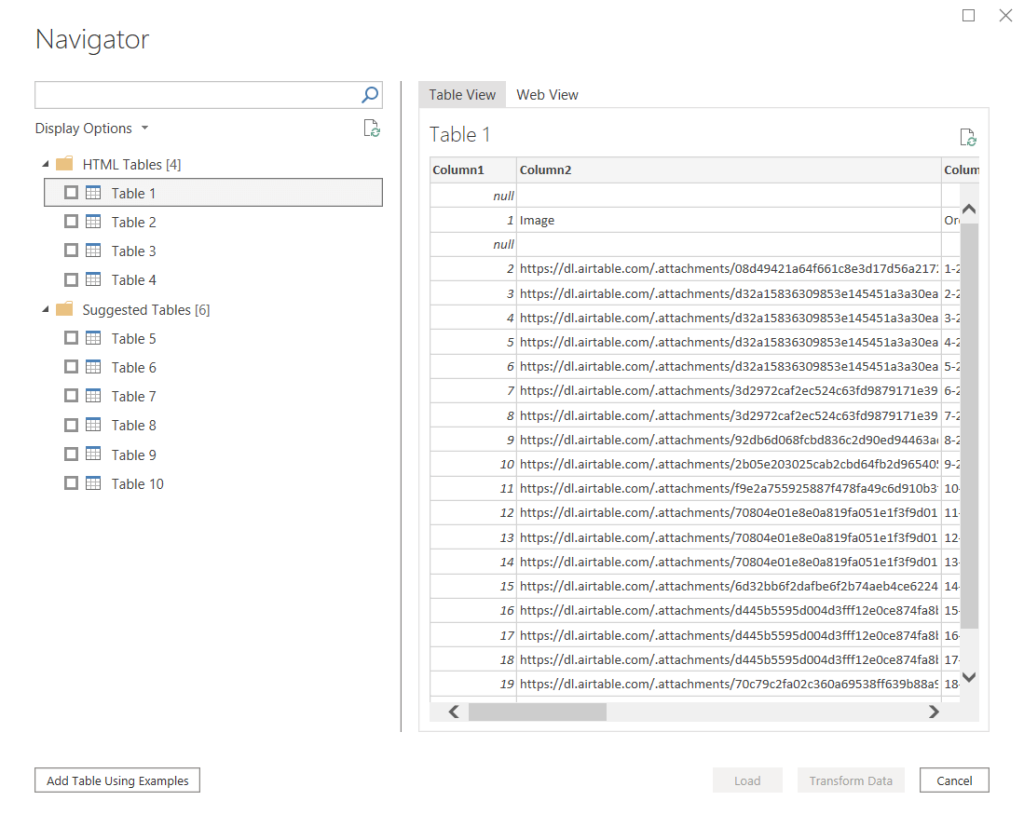Collapse the Suggested Tables node
This screenshot has height=814, width=1024.
pyautogui.click(x=44, y=310)
